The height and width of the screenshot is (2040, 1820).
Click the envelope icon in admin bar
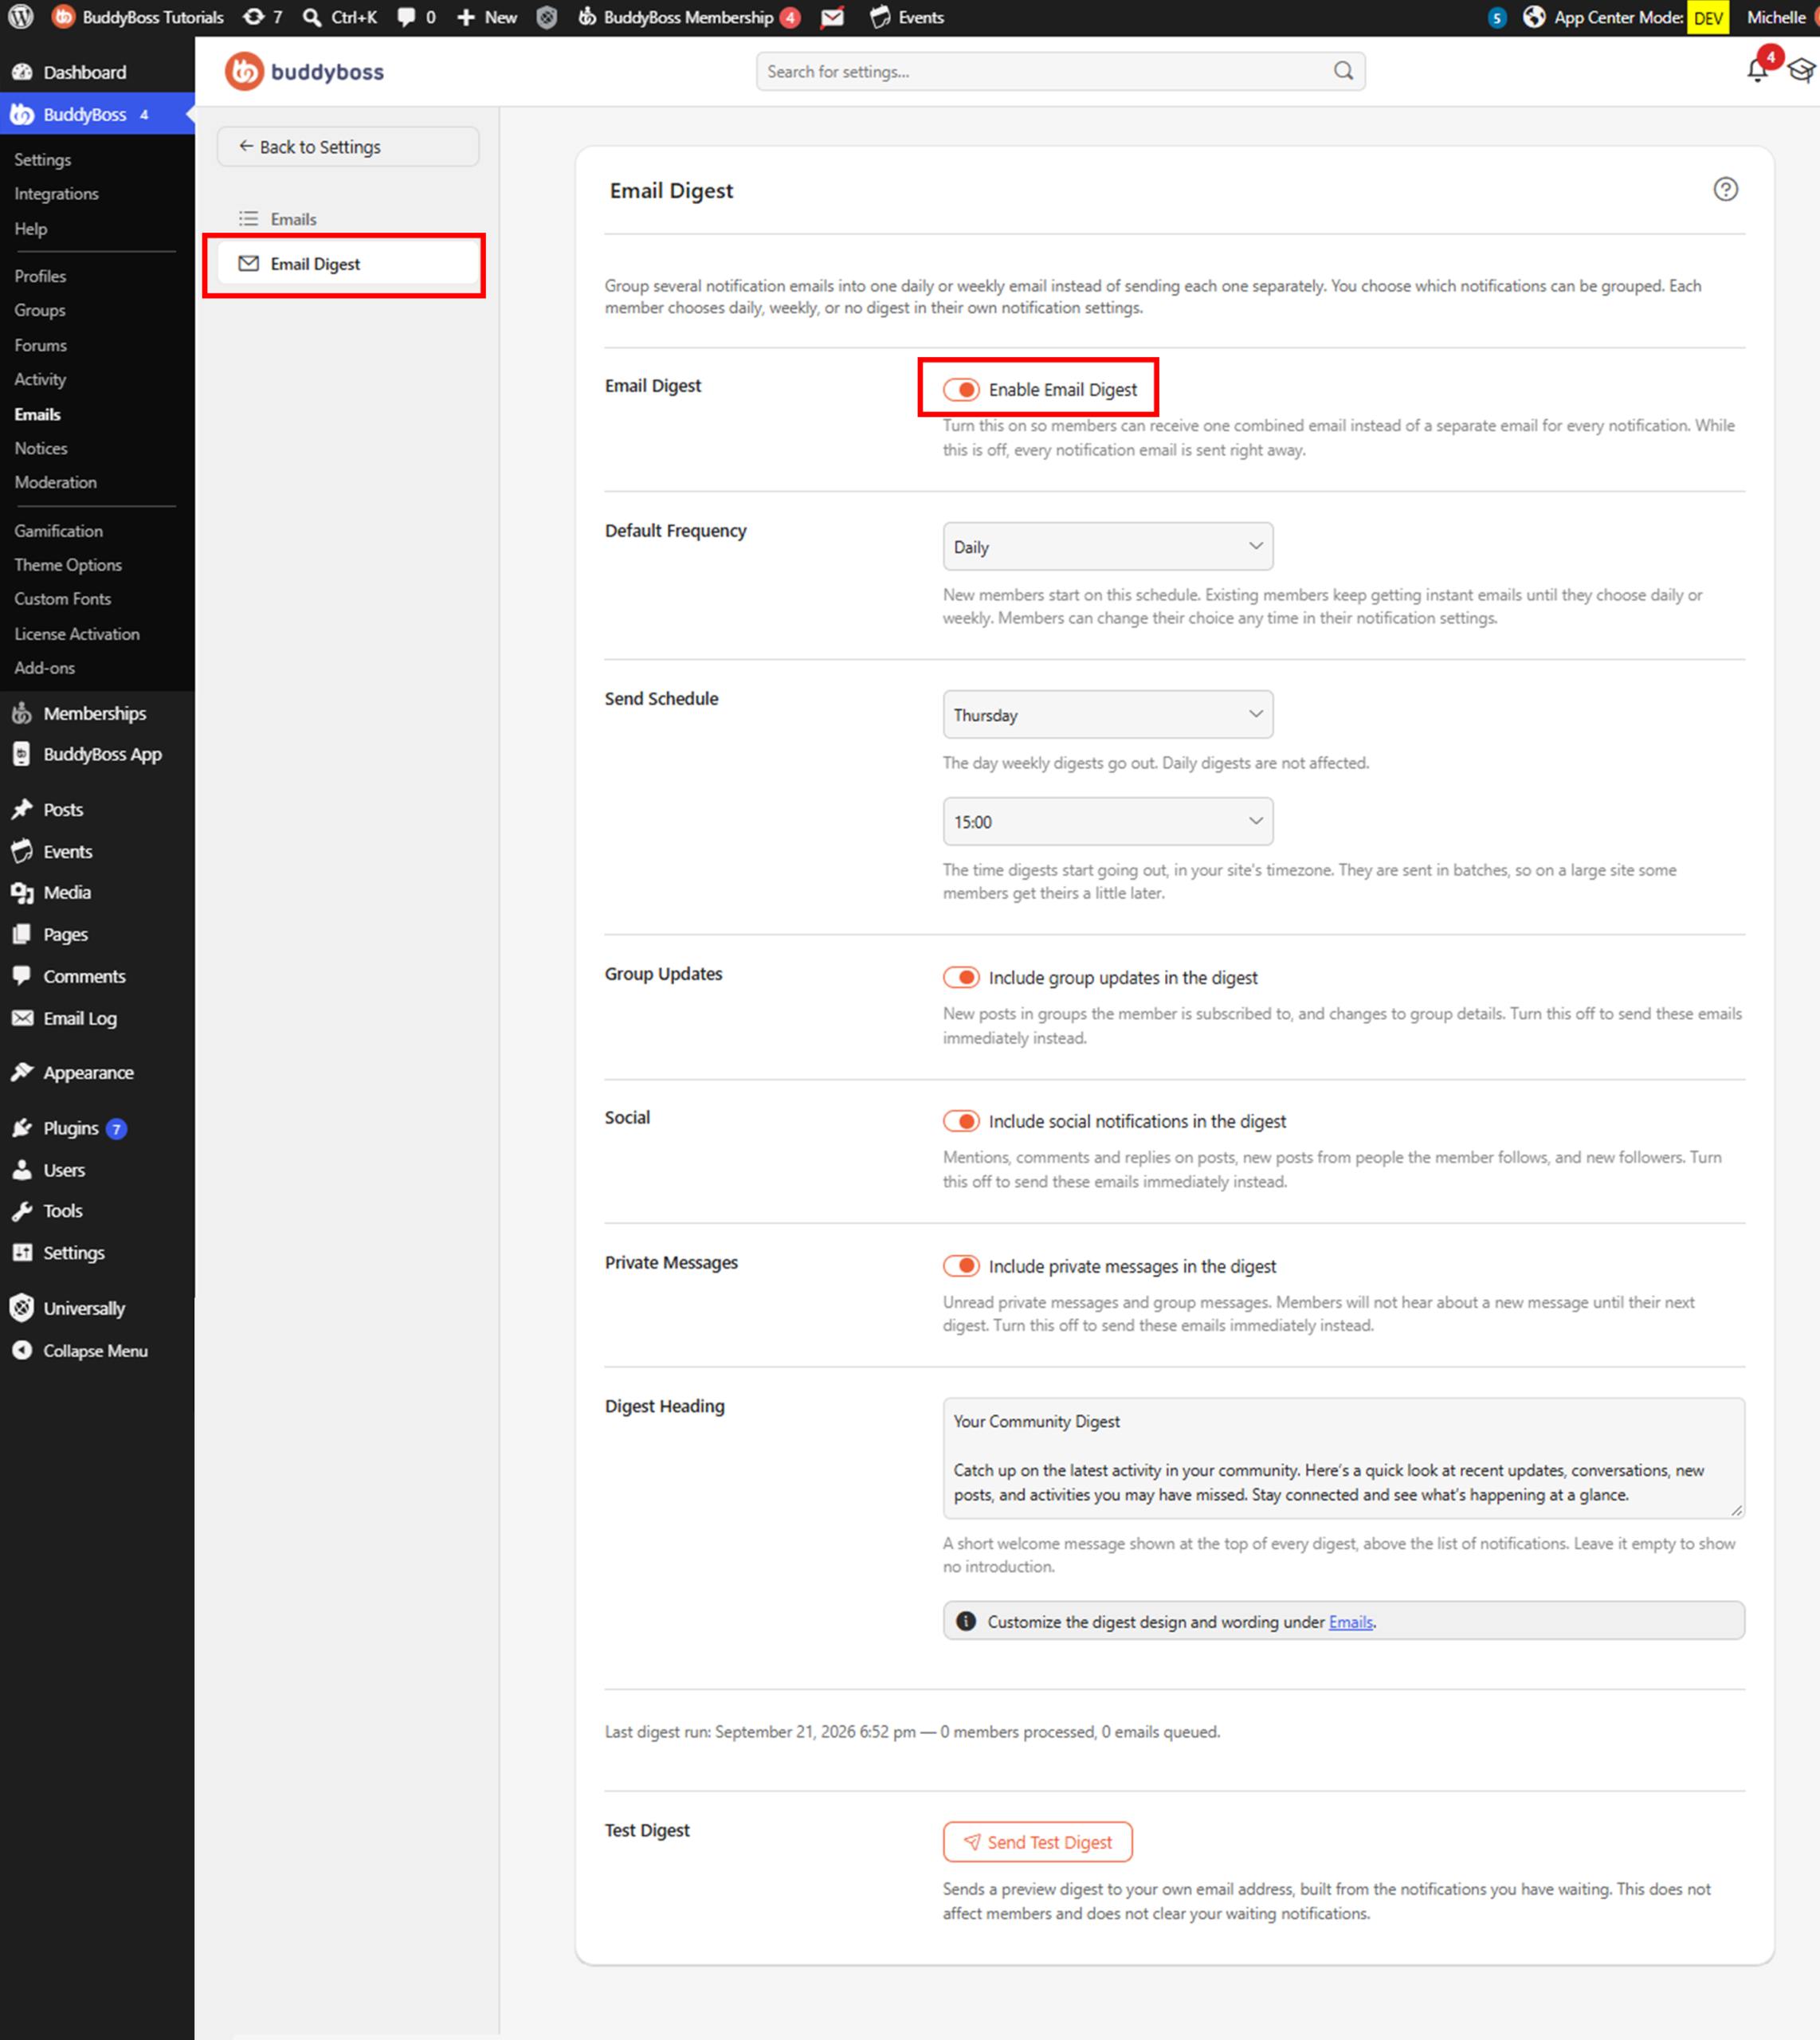tap(832, 17)
